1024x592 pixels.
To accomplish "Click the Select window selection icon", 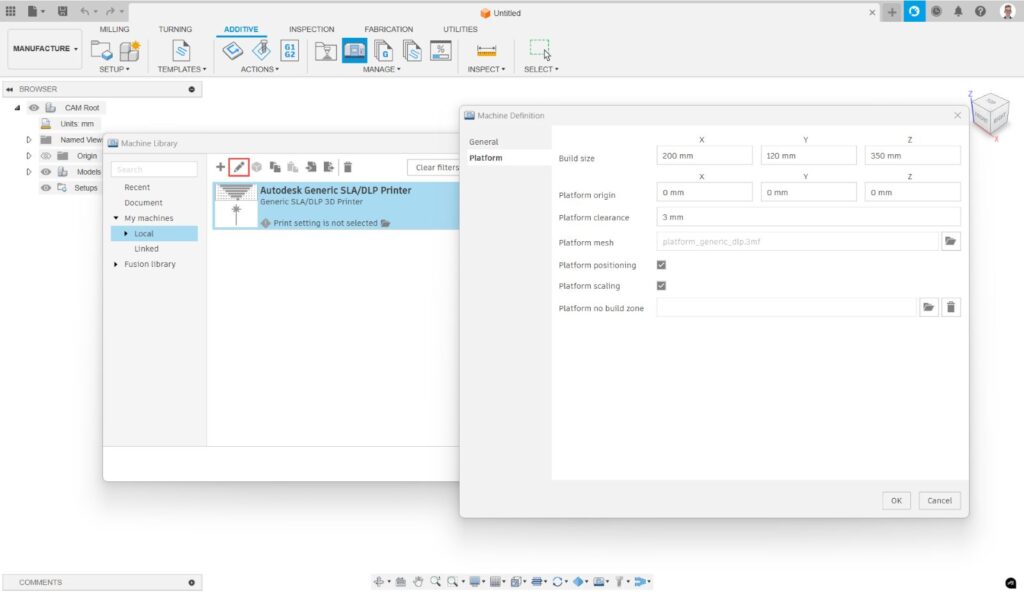I will [x=540, y=49].
